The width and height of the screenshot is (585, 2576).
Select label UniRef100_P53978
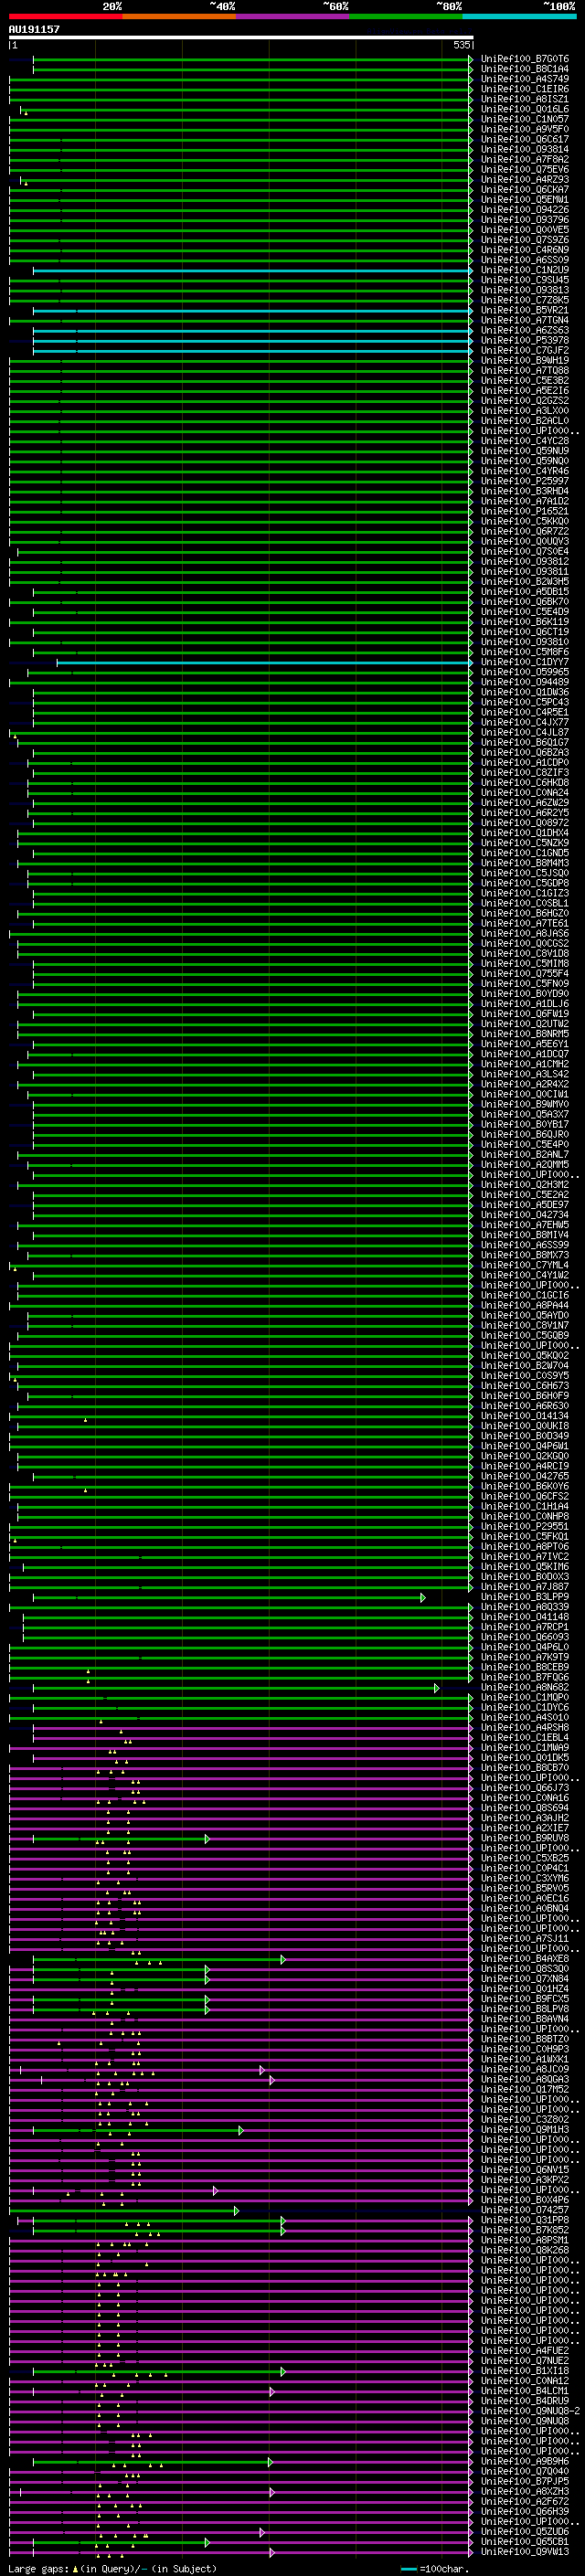click(x=524, y=340)
